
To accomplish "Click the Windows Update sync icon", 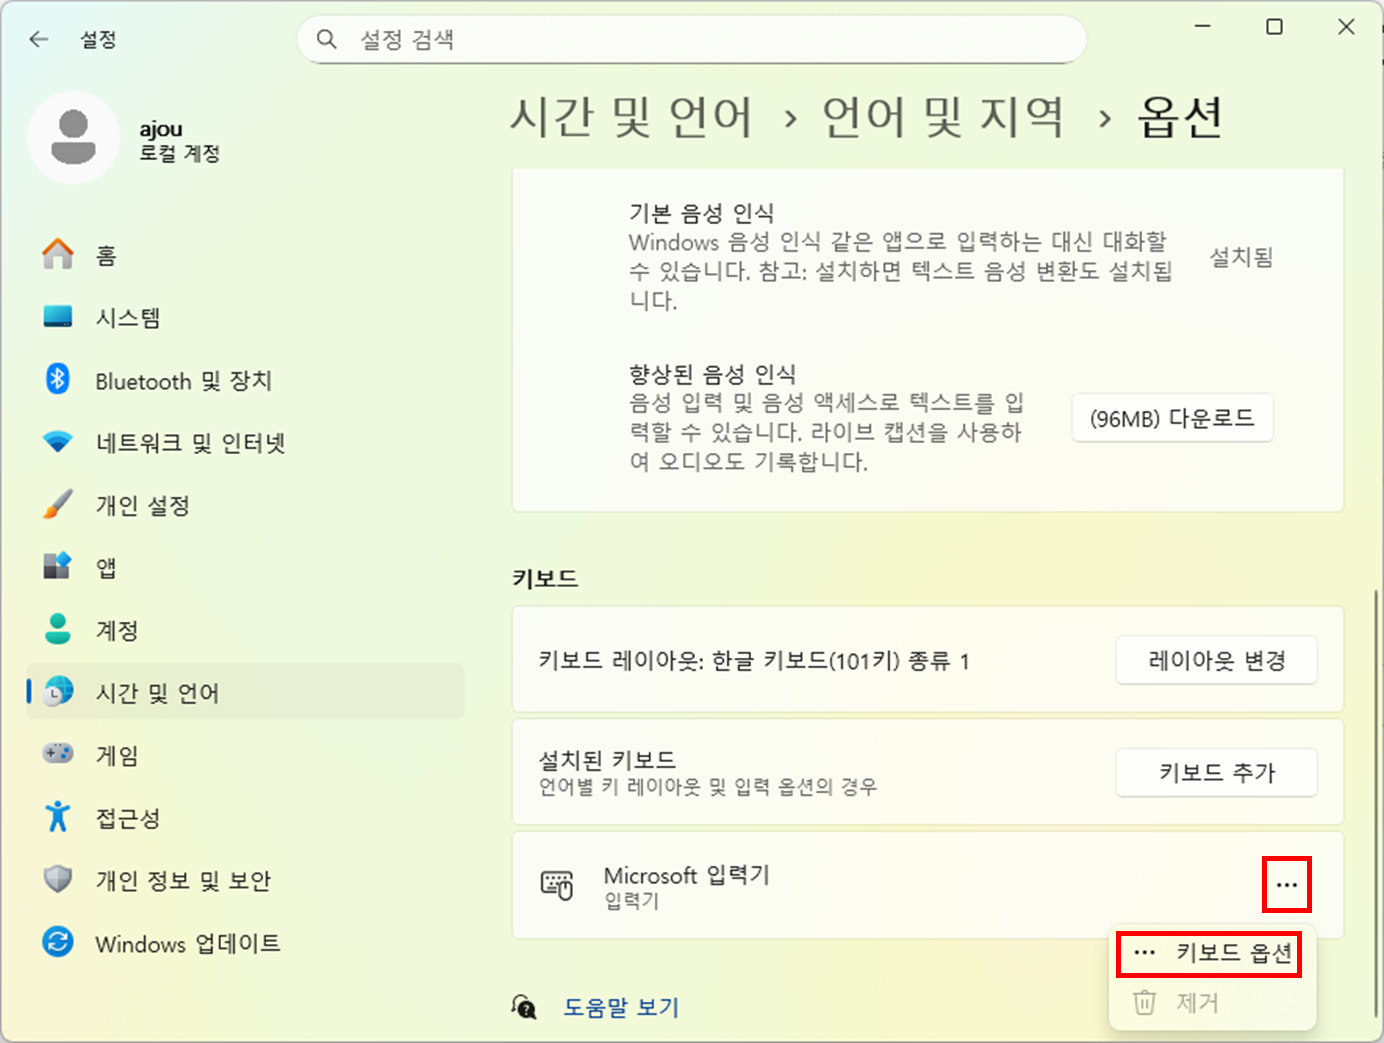I will (x=58, y=942).
